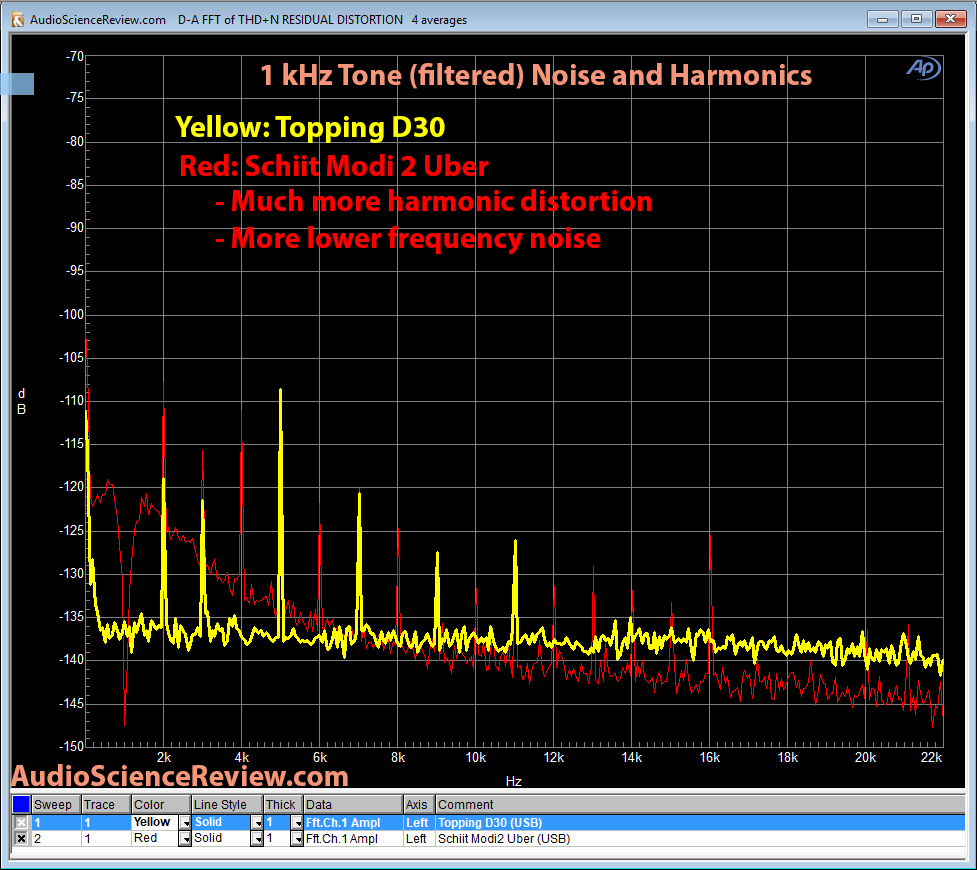The height and width of the screenshot is (870, 977).
Task: Open the Red color dropdown
Action: pos(185,839)
